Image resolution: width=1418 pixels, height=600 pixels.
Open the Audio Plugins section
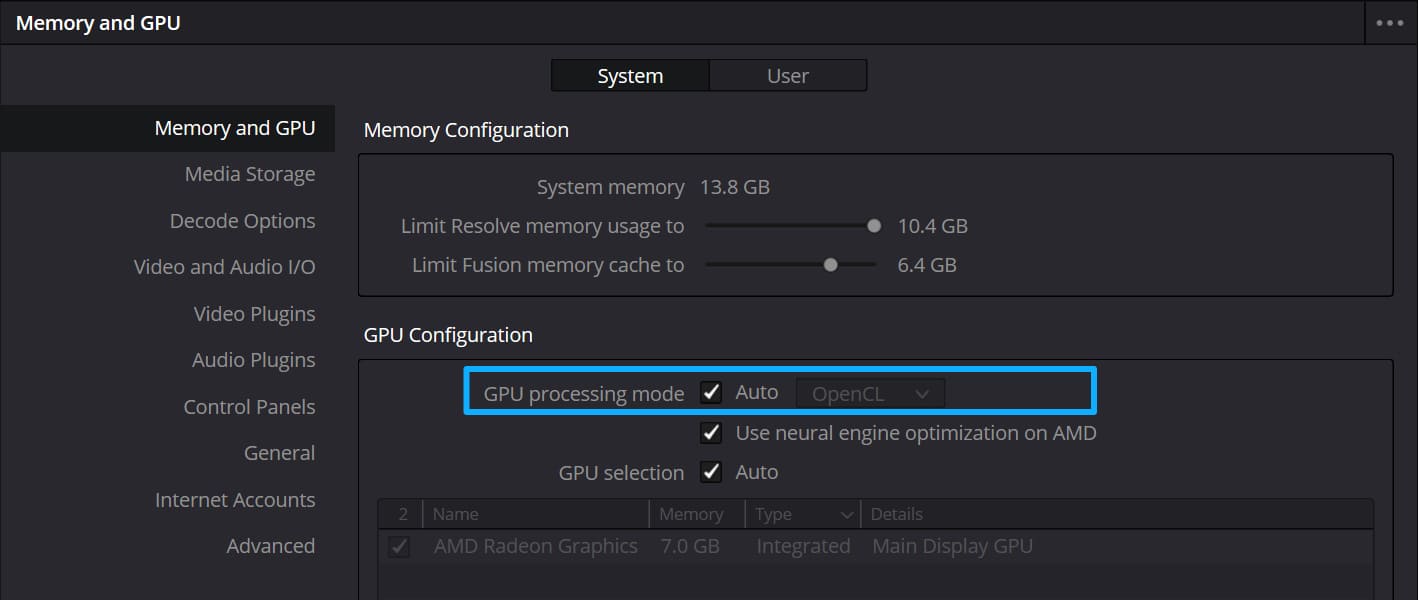point(255,359)
